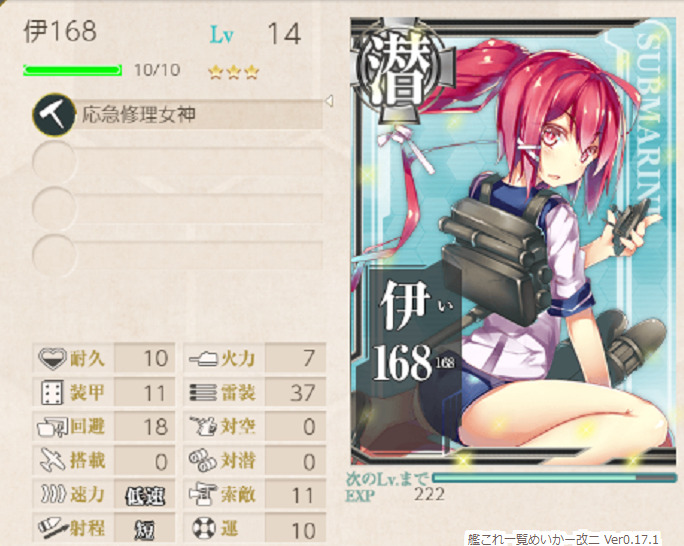The image size is (684, 546).
Task: Click the 運 luck lifebuoy icon
Action: 204,528
